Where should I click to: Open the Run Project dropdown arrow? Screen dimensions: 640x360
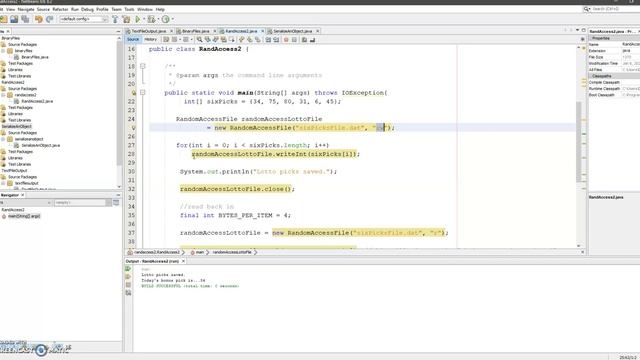[144, 19]
